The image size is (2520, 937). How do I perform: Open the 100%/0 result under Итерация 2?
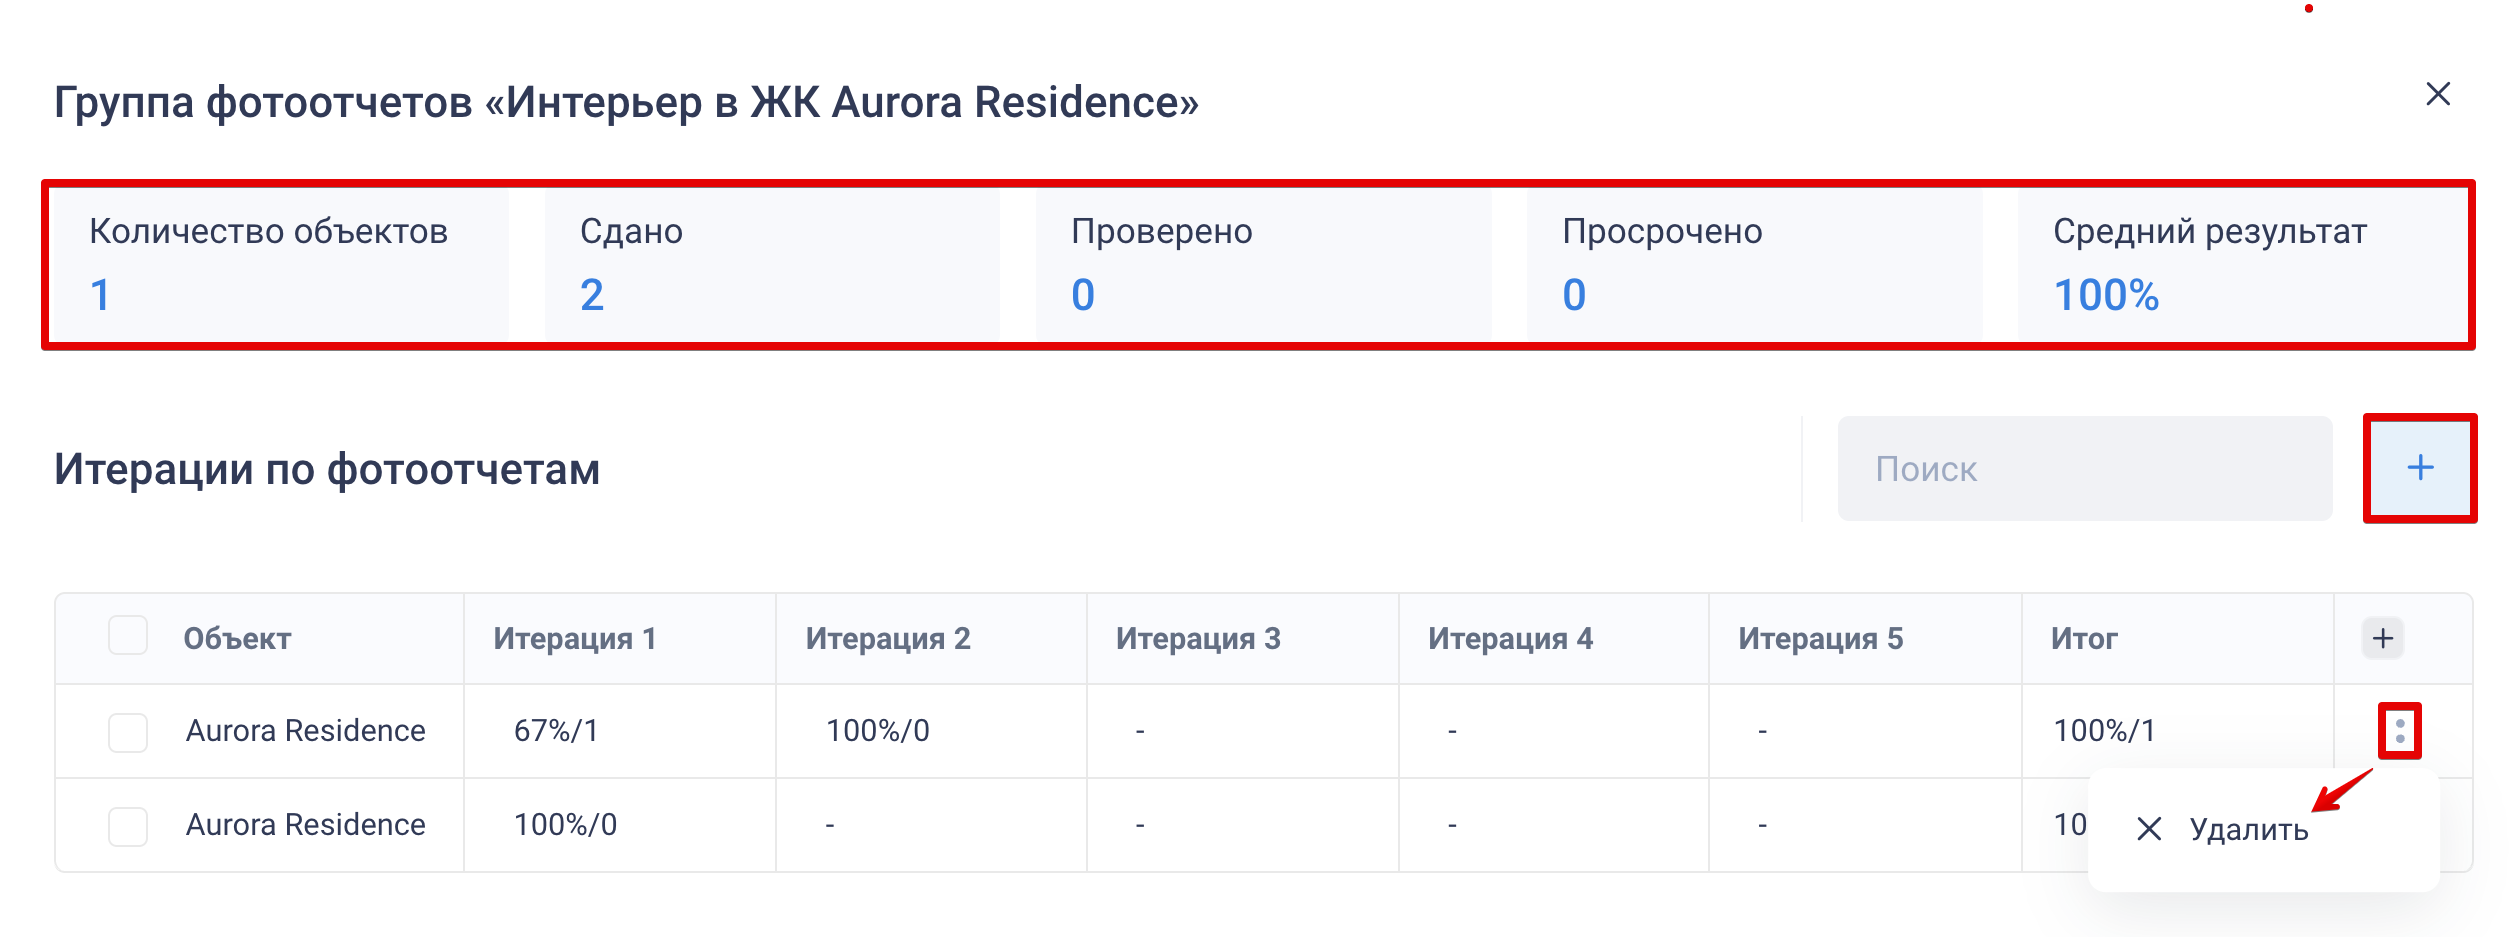pyautogui.click(x=877, y=731)
